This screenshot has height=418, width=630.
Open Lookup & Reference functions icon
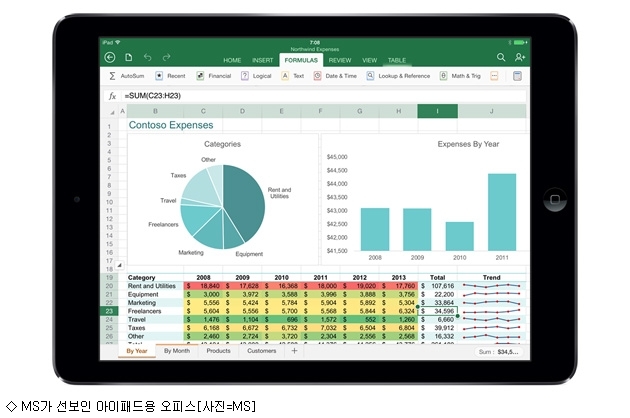point(370,76)
